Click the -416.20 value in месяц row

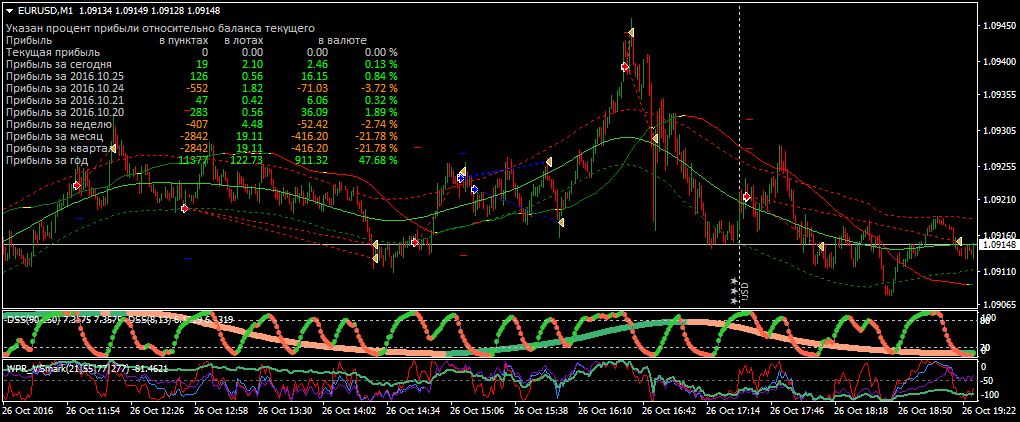(x=310, y=136)
